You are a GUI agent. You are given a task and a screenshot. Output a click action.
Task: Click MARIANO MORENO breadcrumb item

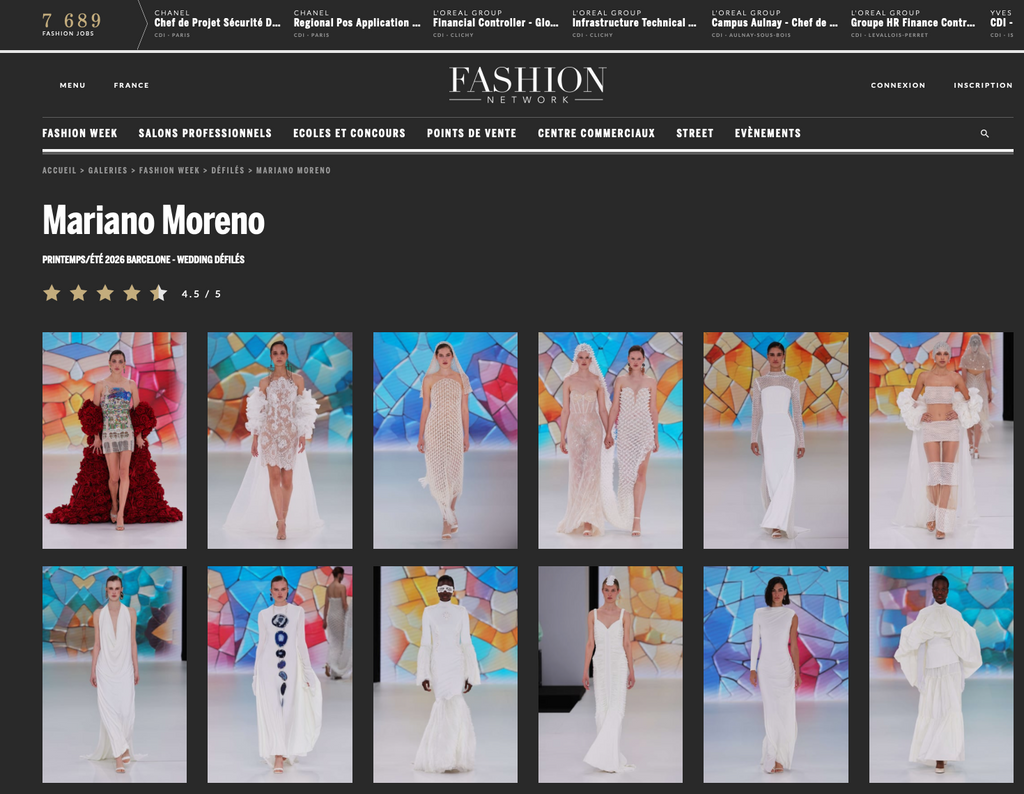[x=293, y=170]
